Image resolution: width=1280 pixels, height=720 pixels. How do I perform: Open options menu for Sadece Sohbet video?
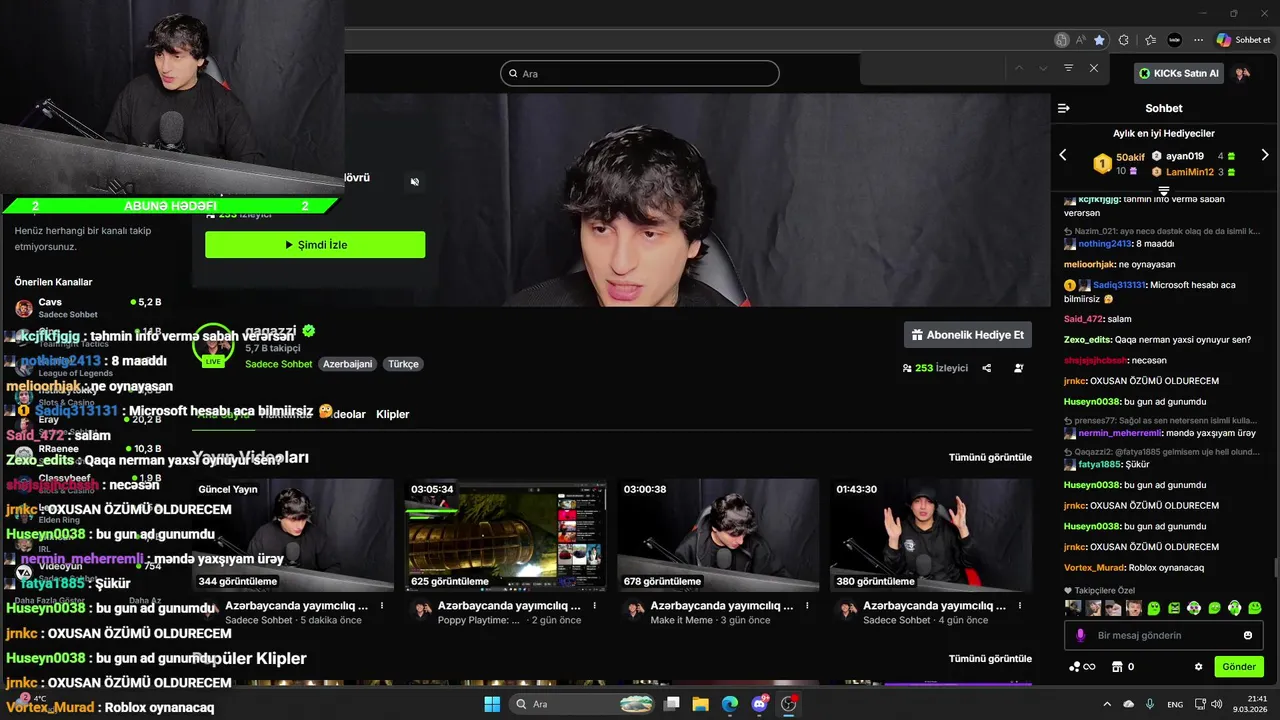click(x=382, y=606)
